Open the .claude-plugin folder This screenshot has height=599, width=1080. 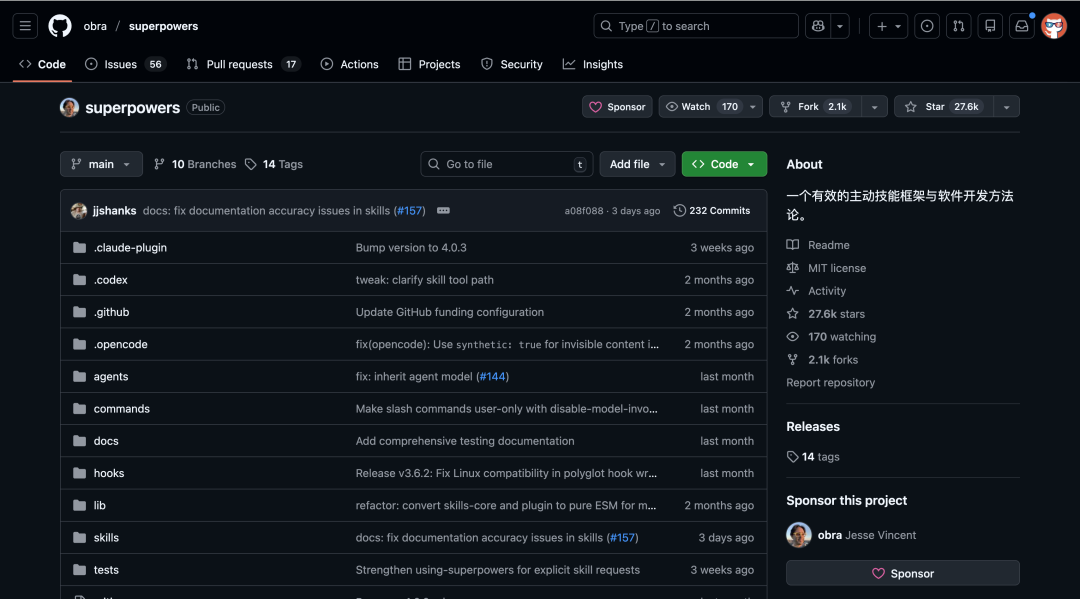coord(130,247)
